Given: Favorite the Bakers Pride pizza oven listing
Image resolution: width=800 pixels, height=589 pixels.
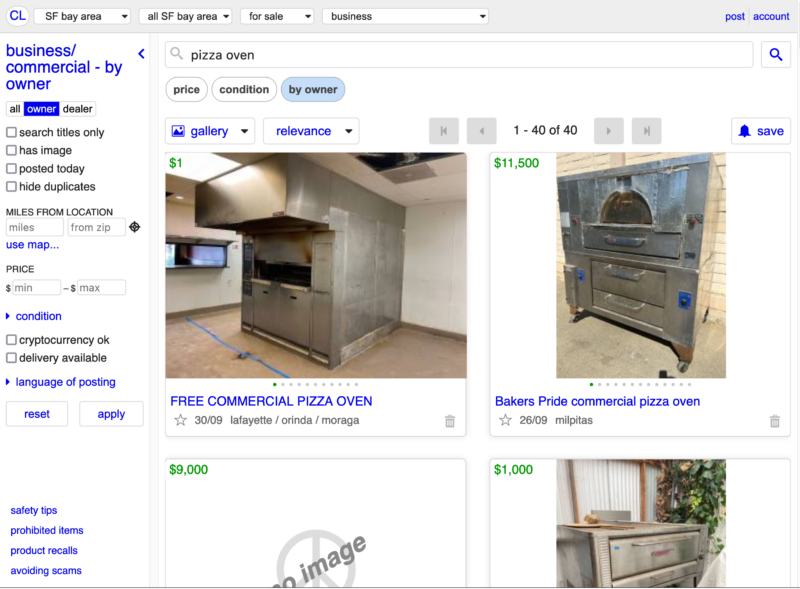Looking at the screenshot, I should pos(505,421).
